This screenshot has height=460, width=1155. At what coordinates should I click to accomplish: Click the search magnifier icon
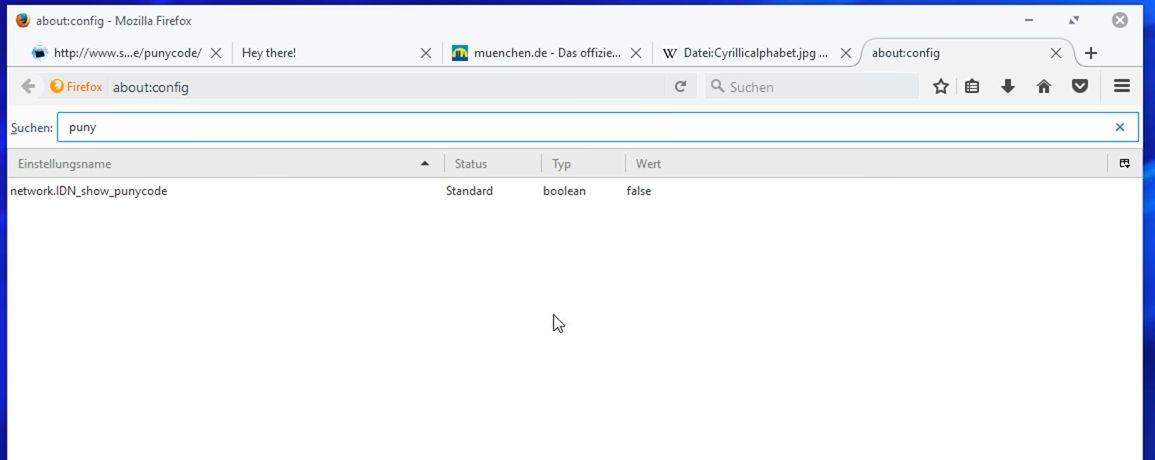click(x=717, y=86)
